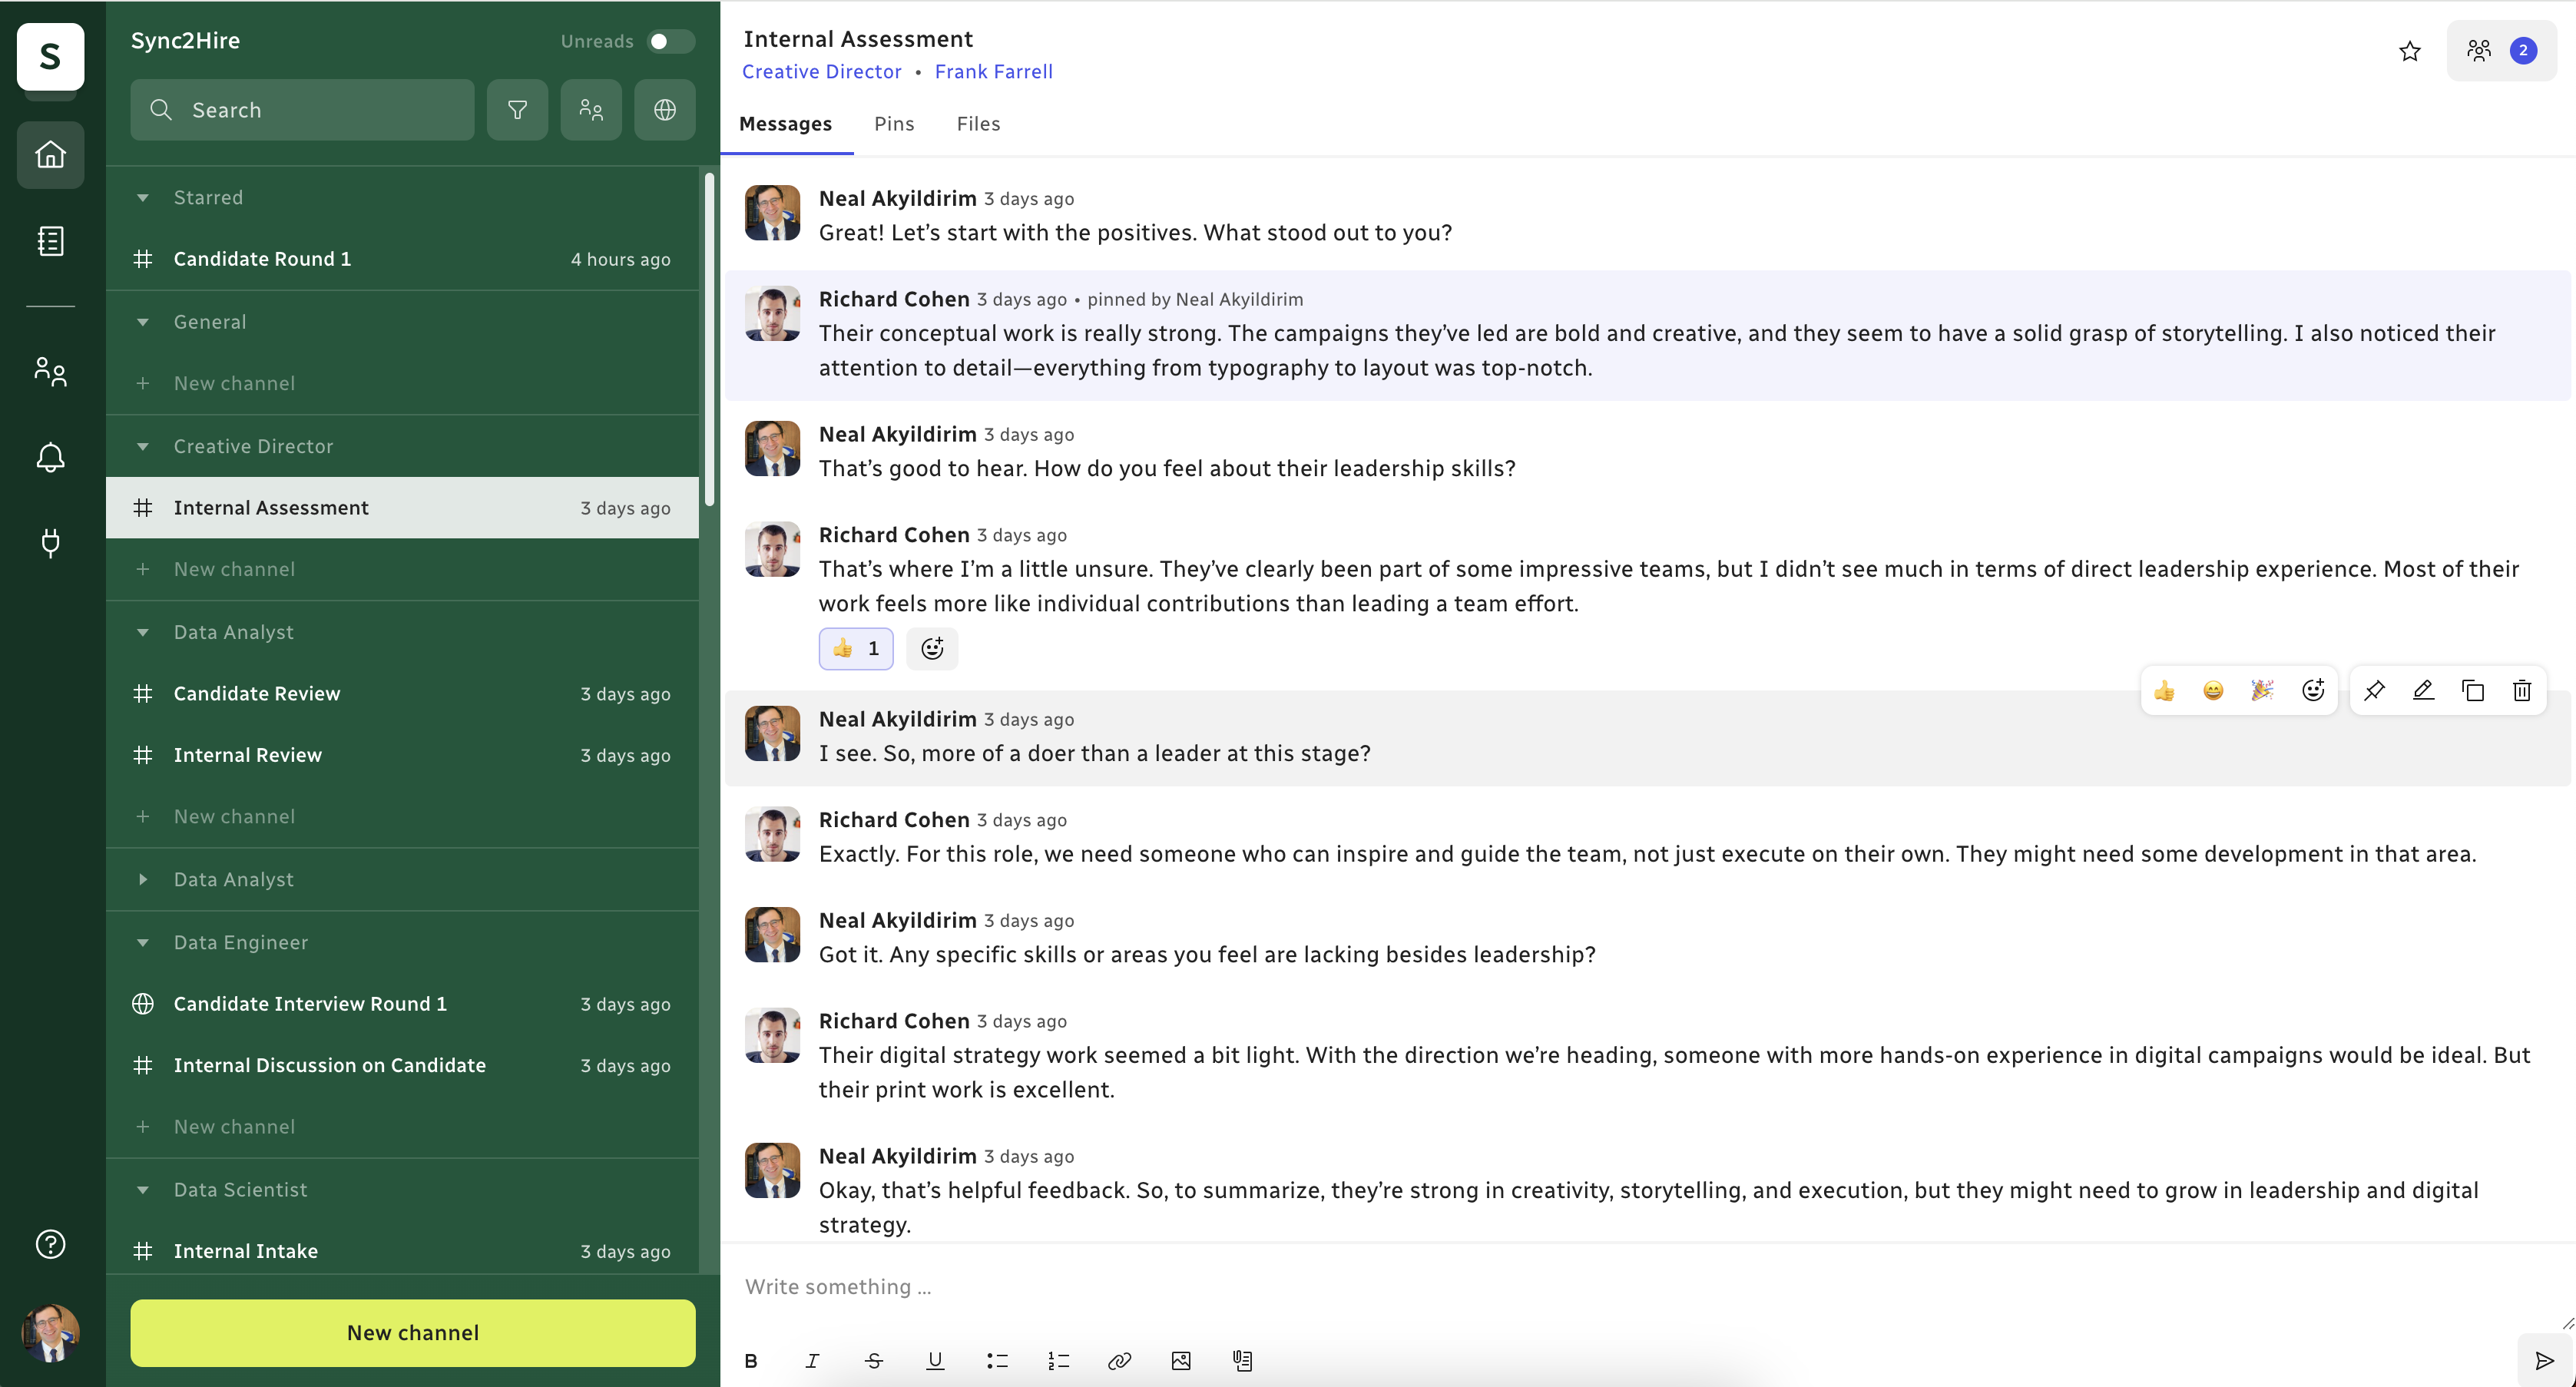Open the Frank Farrell link
Image resolution: width=2576 pixels, height=1387 pixels.
pyautogui.click(x=993, y=72)
